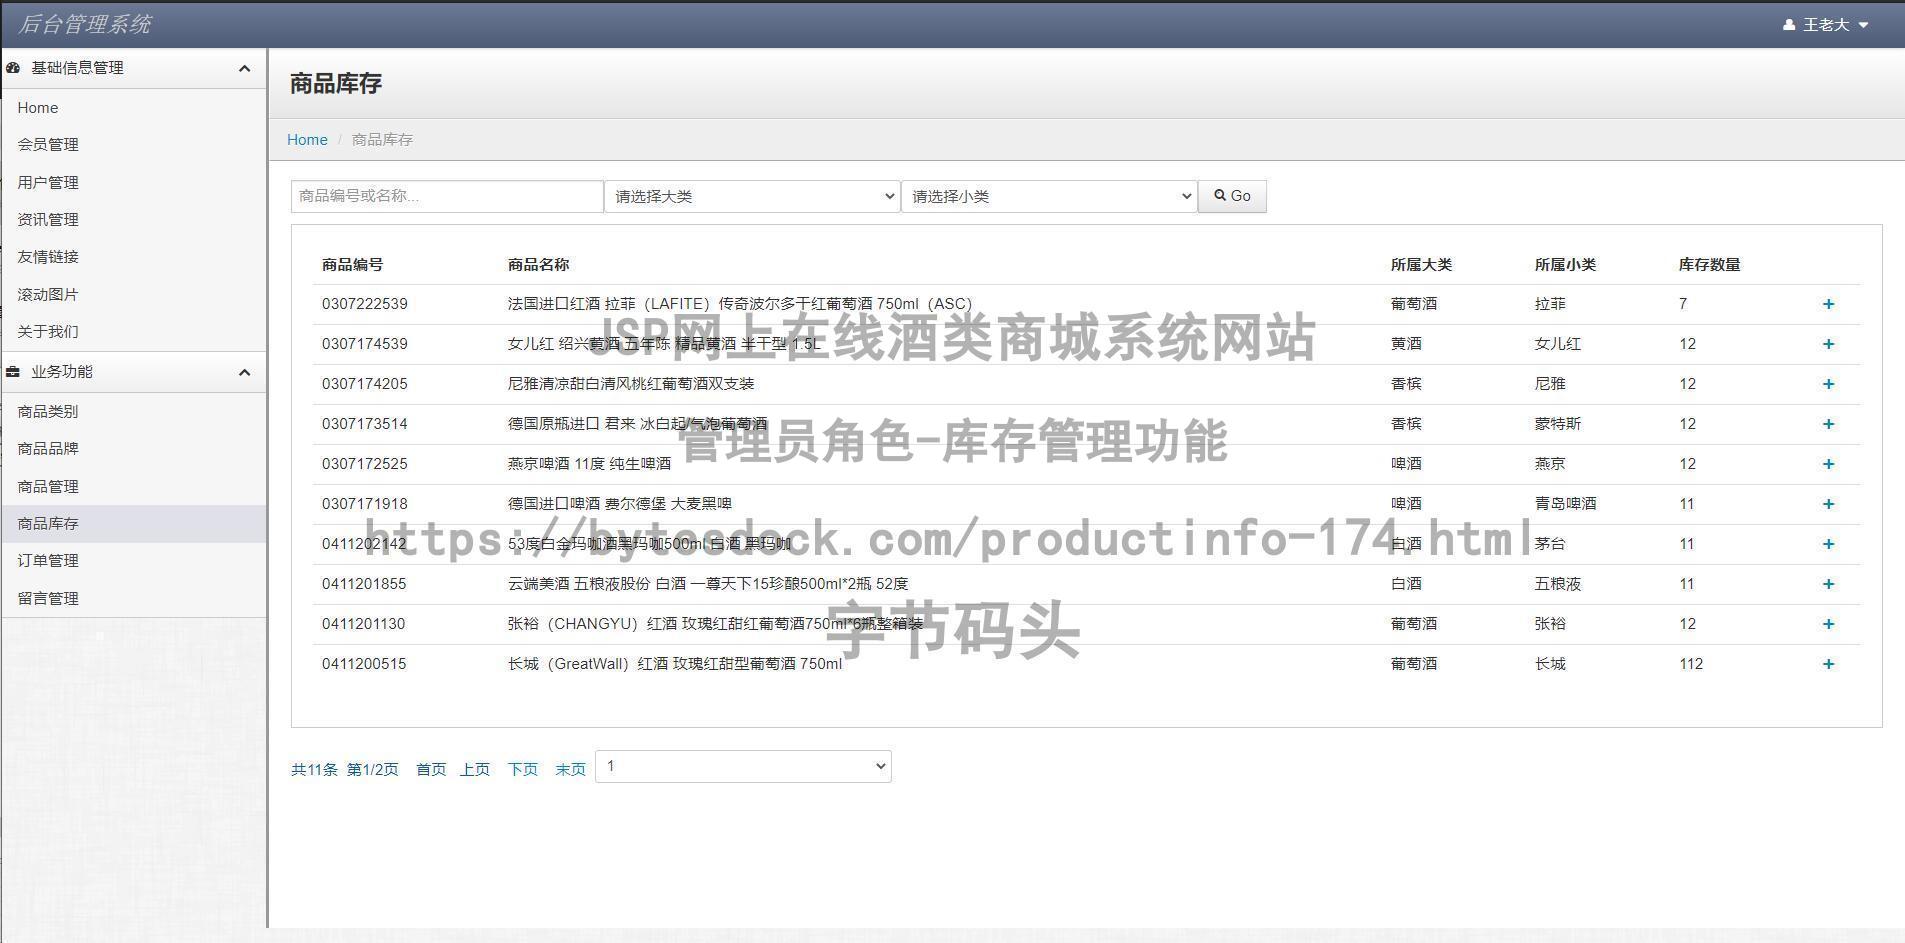Click the 商品编号 column header
This screenshot has height=943, width=1905.
click(352, 265)
